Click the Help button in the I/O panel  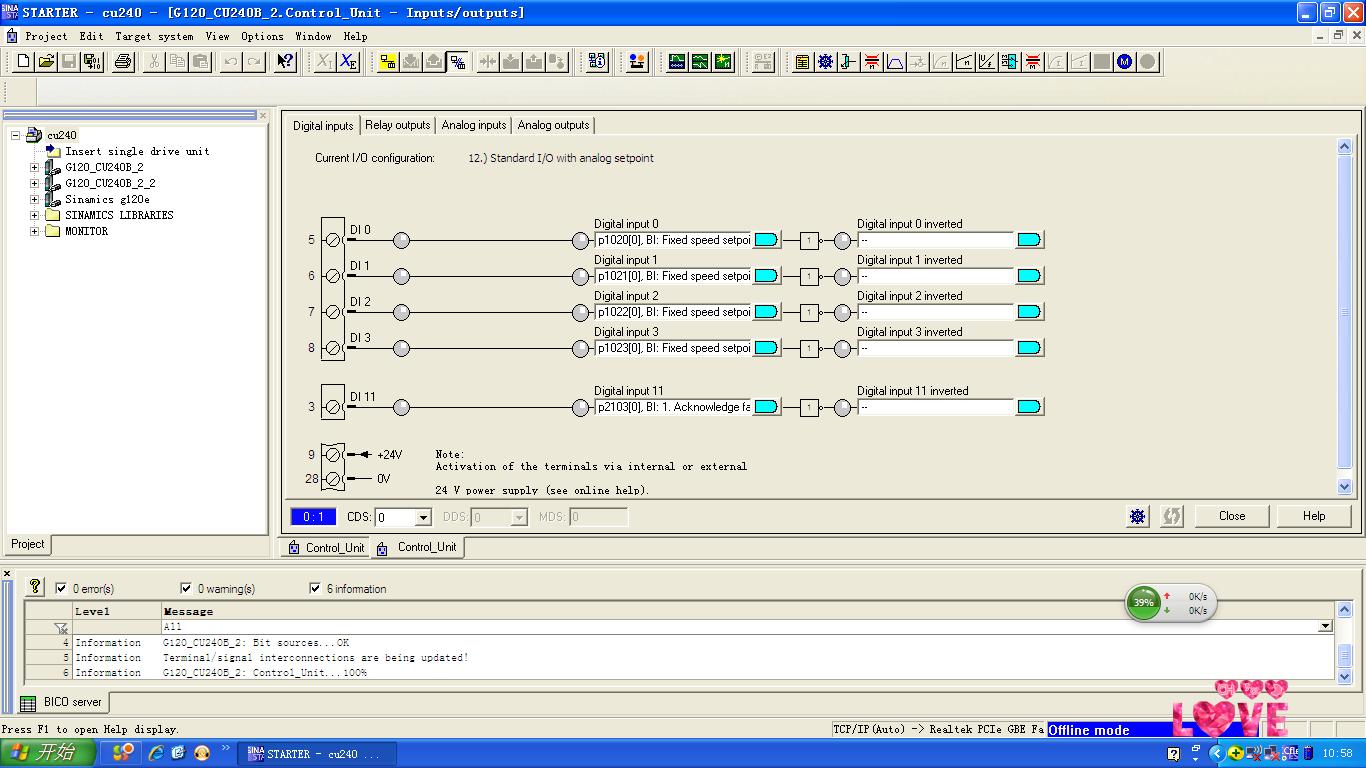pyautogui.click(x=1314, y=516)
